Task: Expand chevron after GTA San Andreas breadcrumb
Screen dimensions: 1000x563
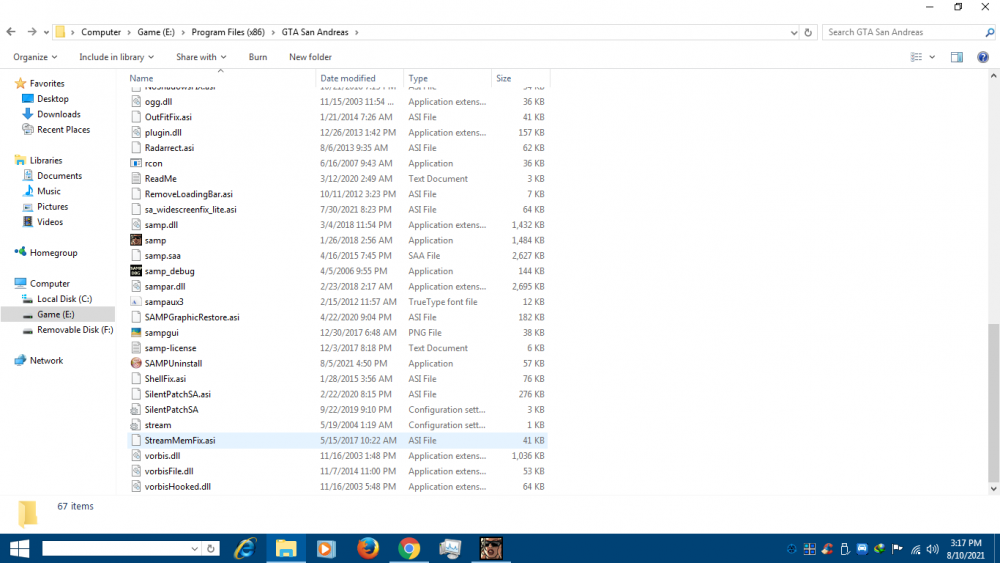Action: (357, 32)
